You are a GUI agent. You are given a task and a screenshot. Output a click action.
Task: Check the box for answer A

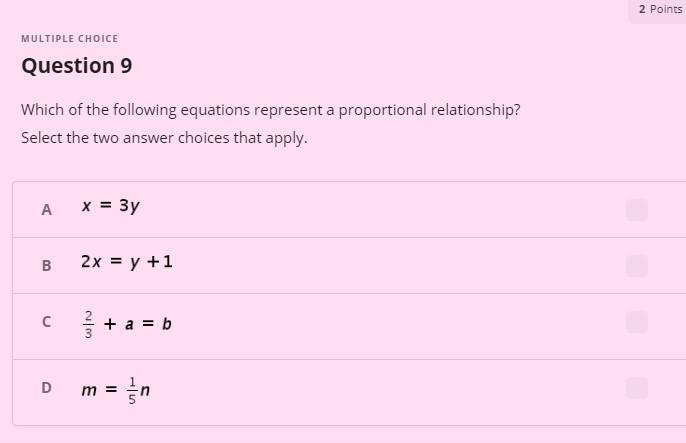pyautogui.click(x=637, y=210)
